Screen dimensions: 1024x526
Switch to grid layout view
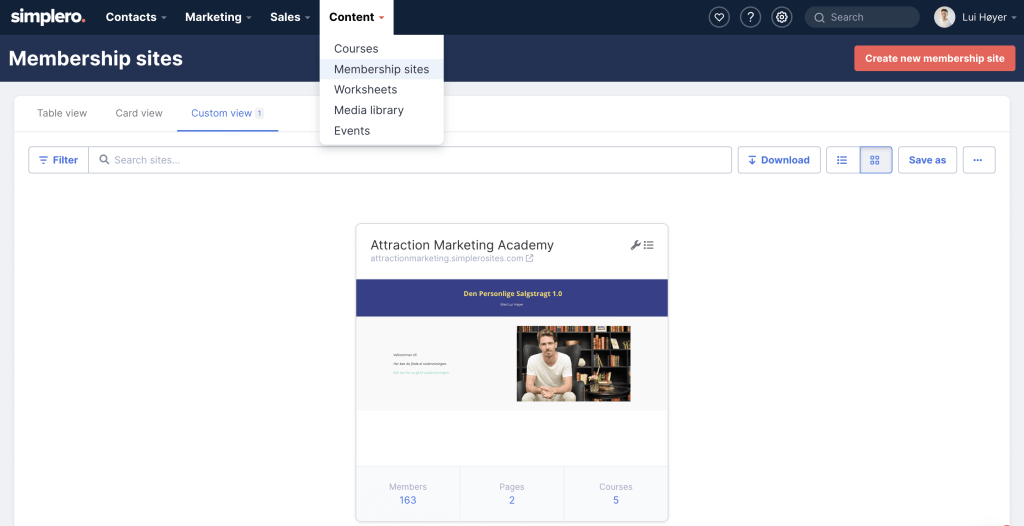point(876,160)
